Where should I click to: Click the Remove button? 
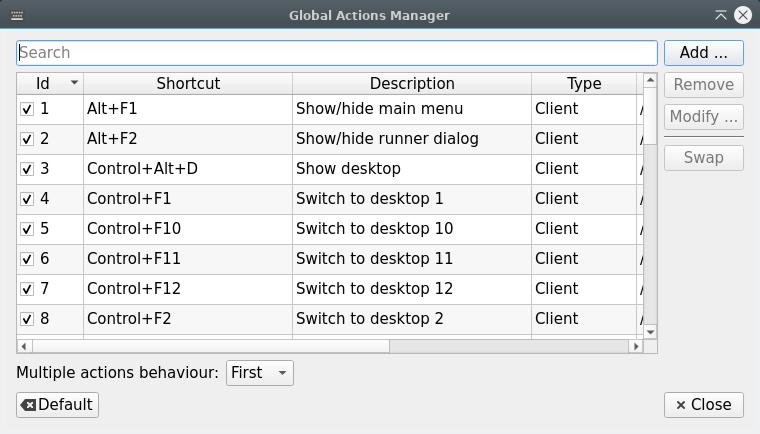coord(704,85)
